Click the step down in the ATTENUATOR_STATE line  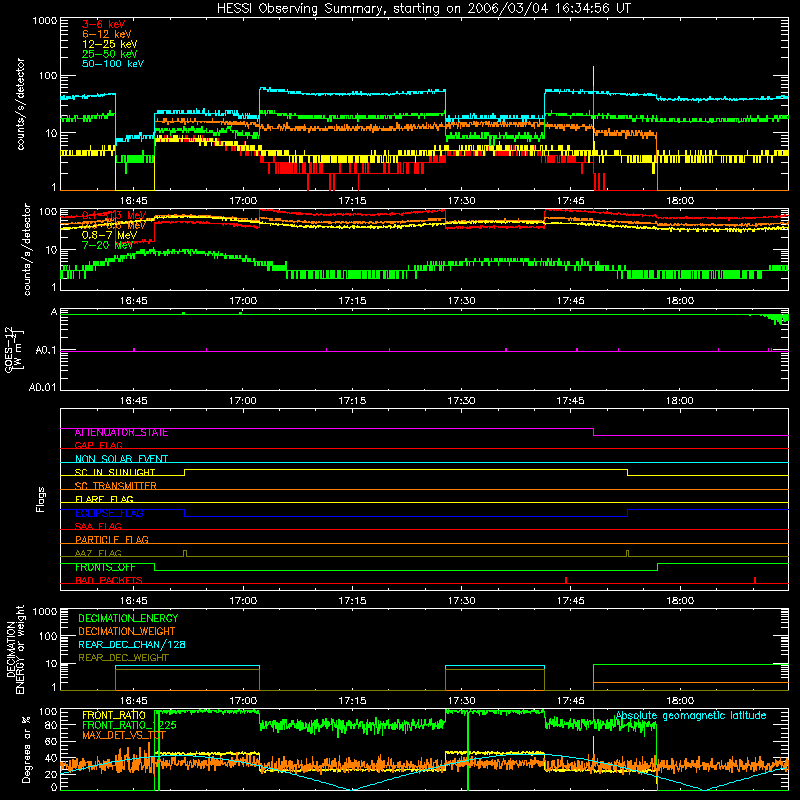click(593, 432)
